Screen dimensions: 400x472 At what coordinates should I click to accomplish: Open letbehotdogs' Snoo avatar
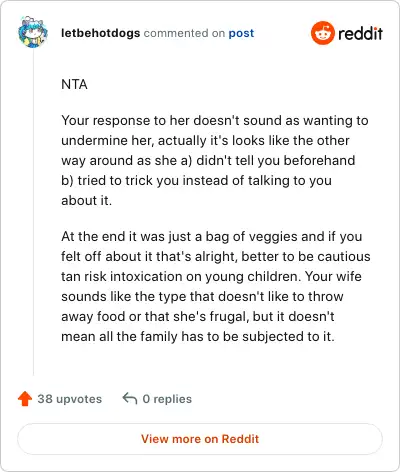point(33,32)
